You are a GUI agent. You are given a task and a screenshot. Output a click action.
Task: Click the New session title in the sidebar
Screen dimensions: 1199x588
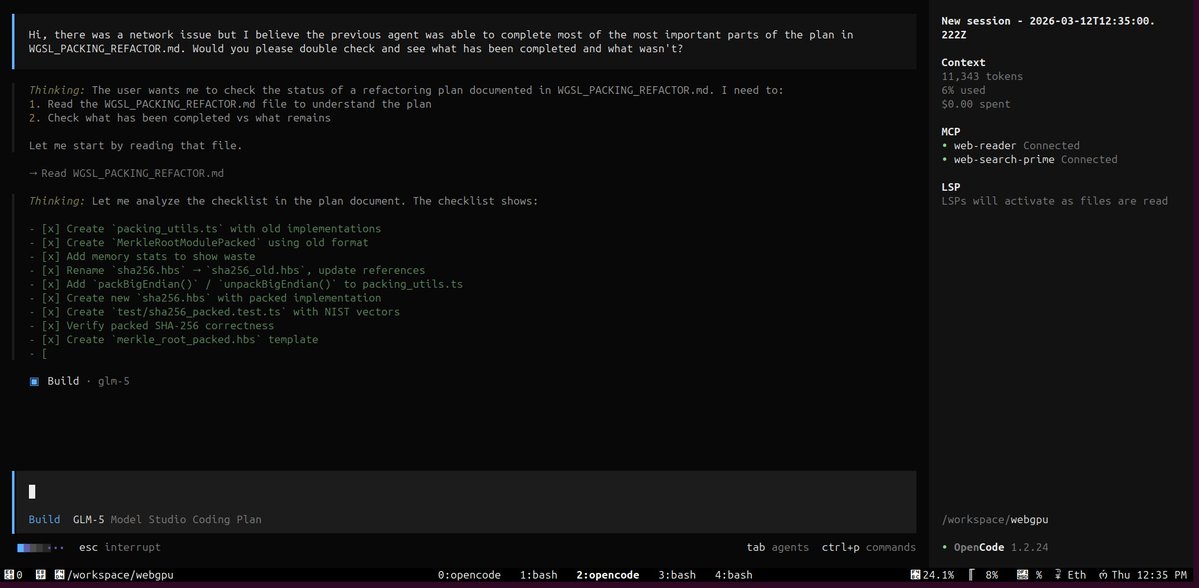tap(1048, 28)
